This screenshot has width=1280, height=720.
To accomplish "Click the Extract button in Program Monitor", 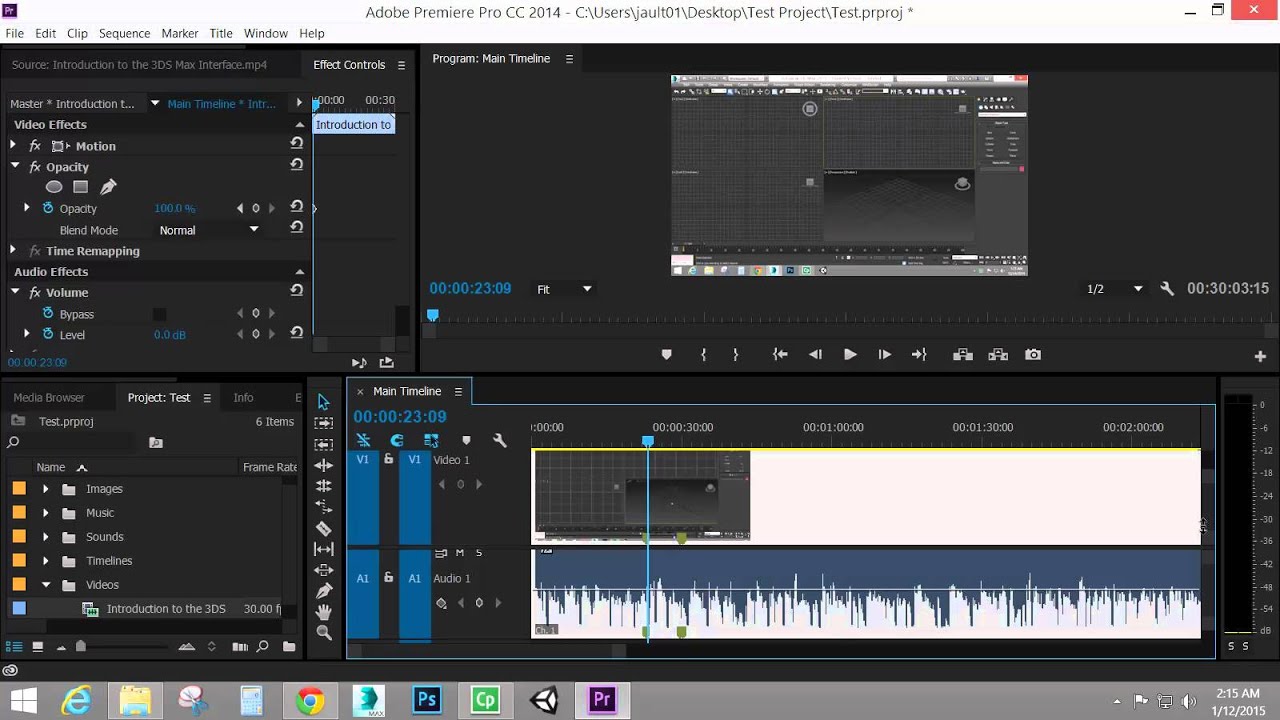I will tap(998, 355).
